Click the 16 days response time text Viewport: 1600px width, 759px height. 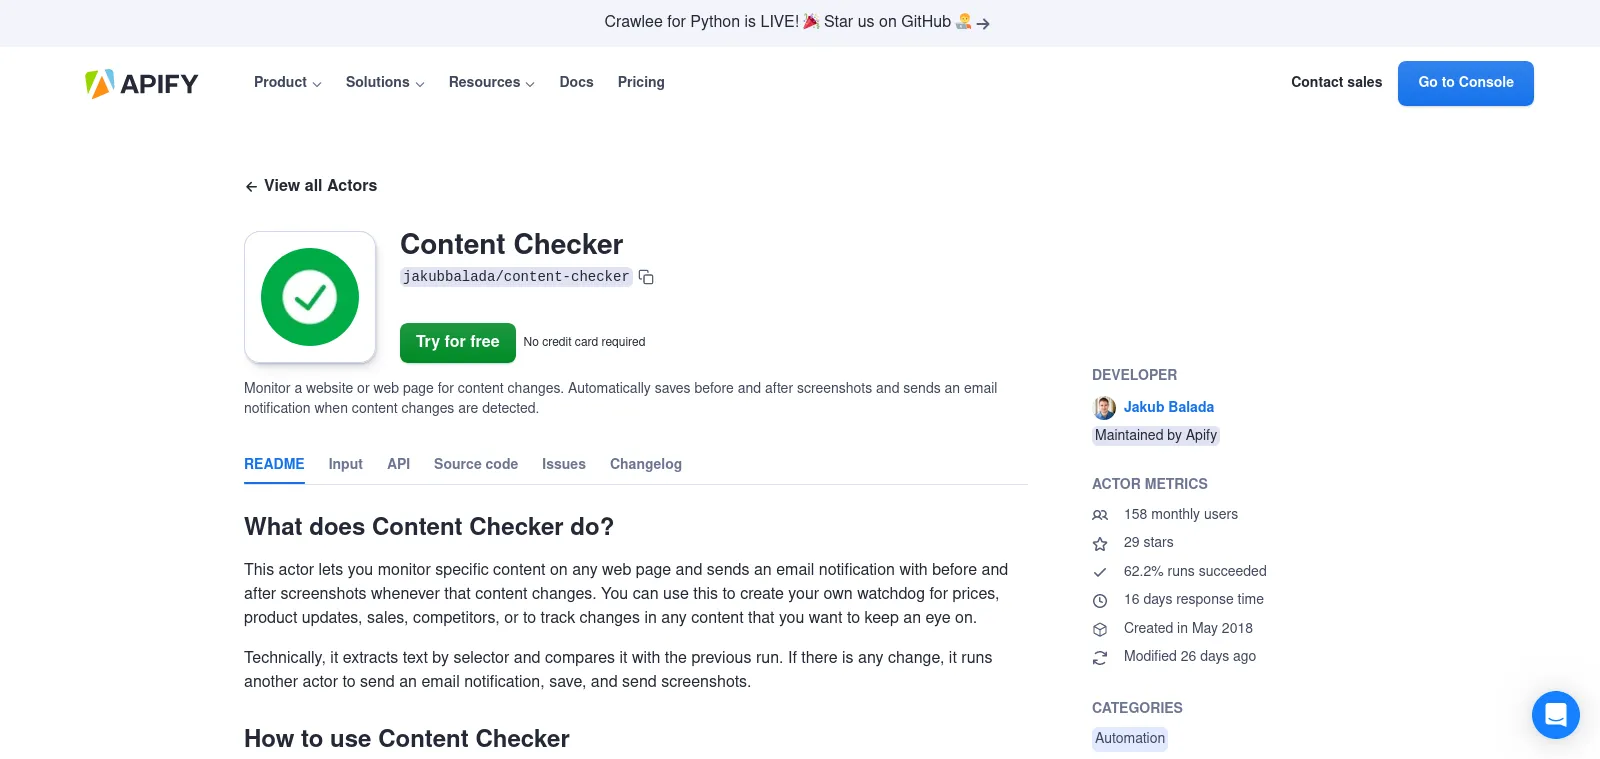1193,599
